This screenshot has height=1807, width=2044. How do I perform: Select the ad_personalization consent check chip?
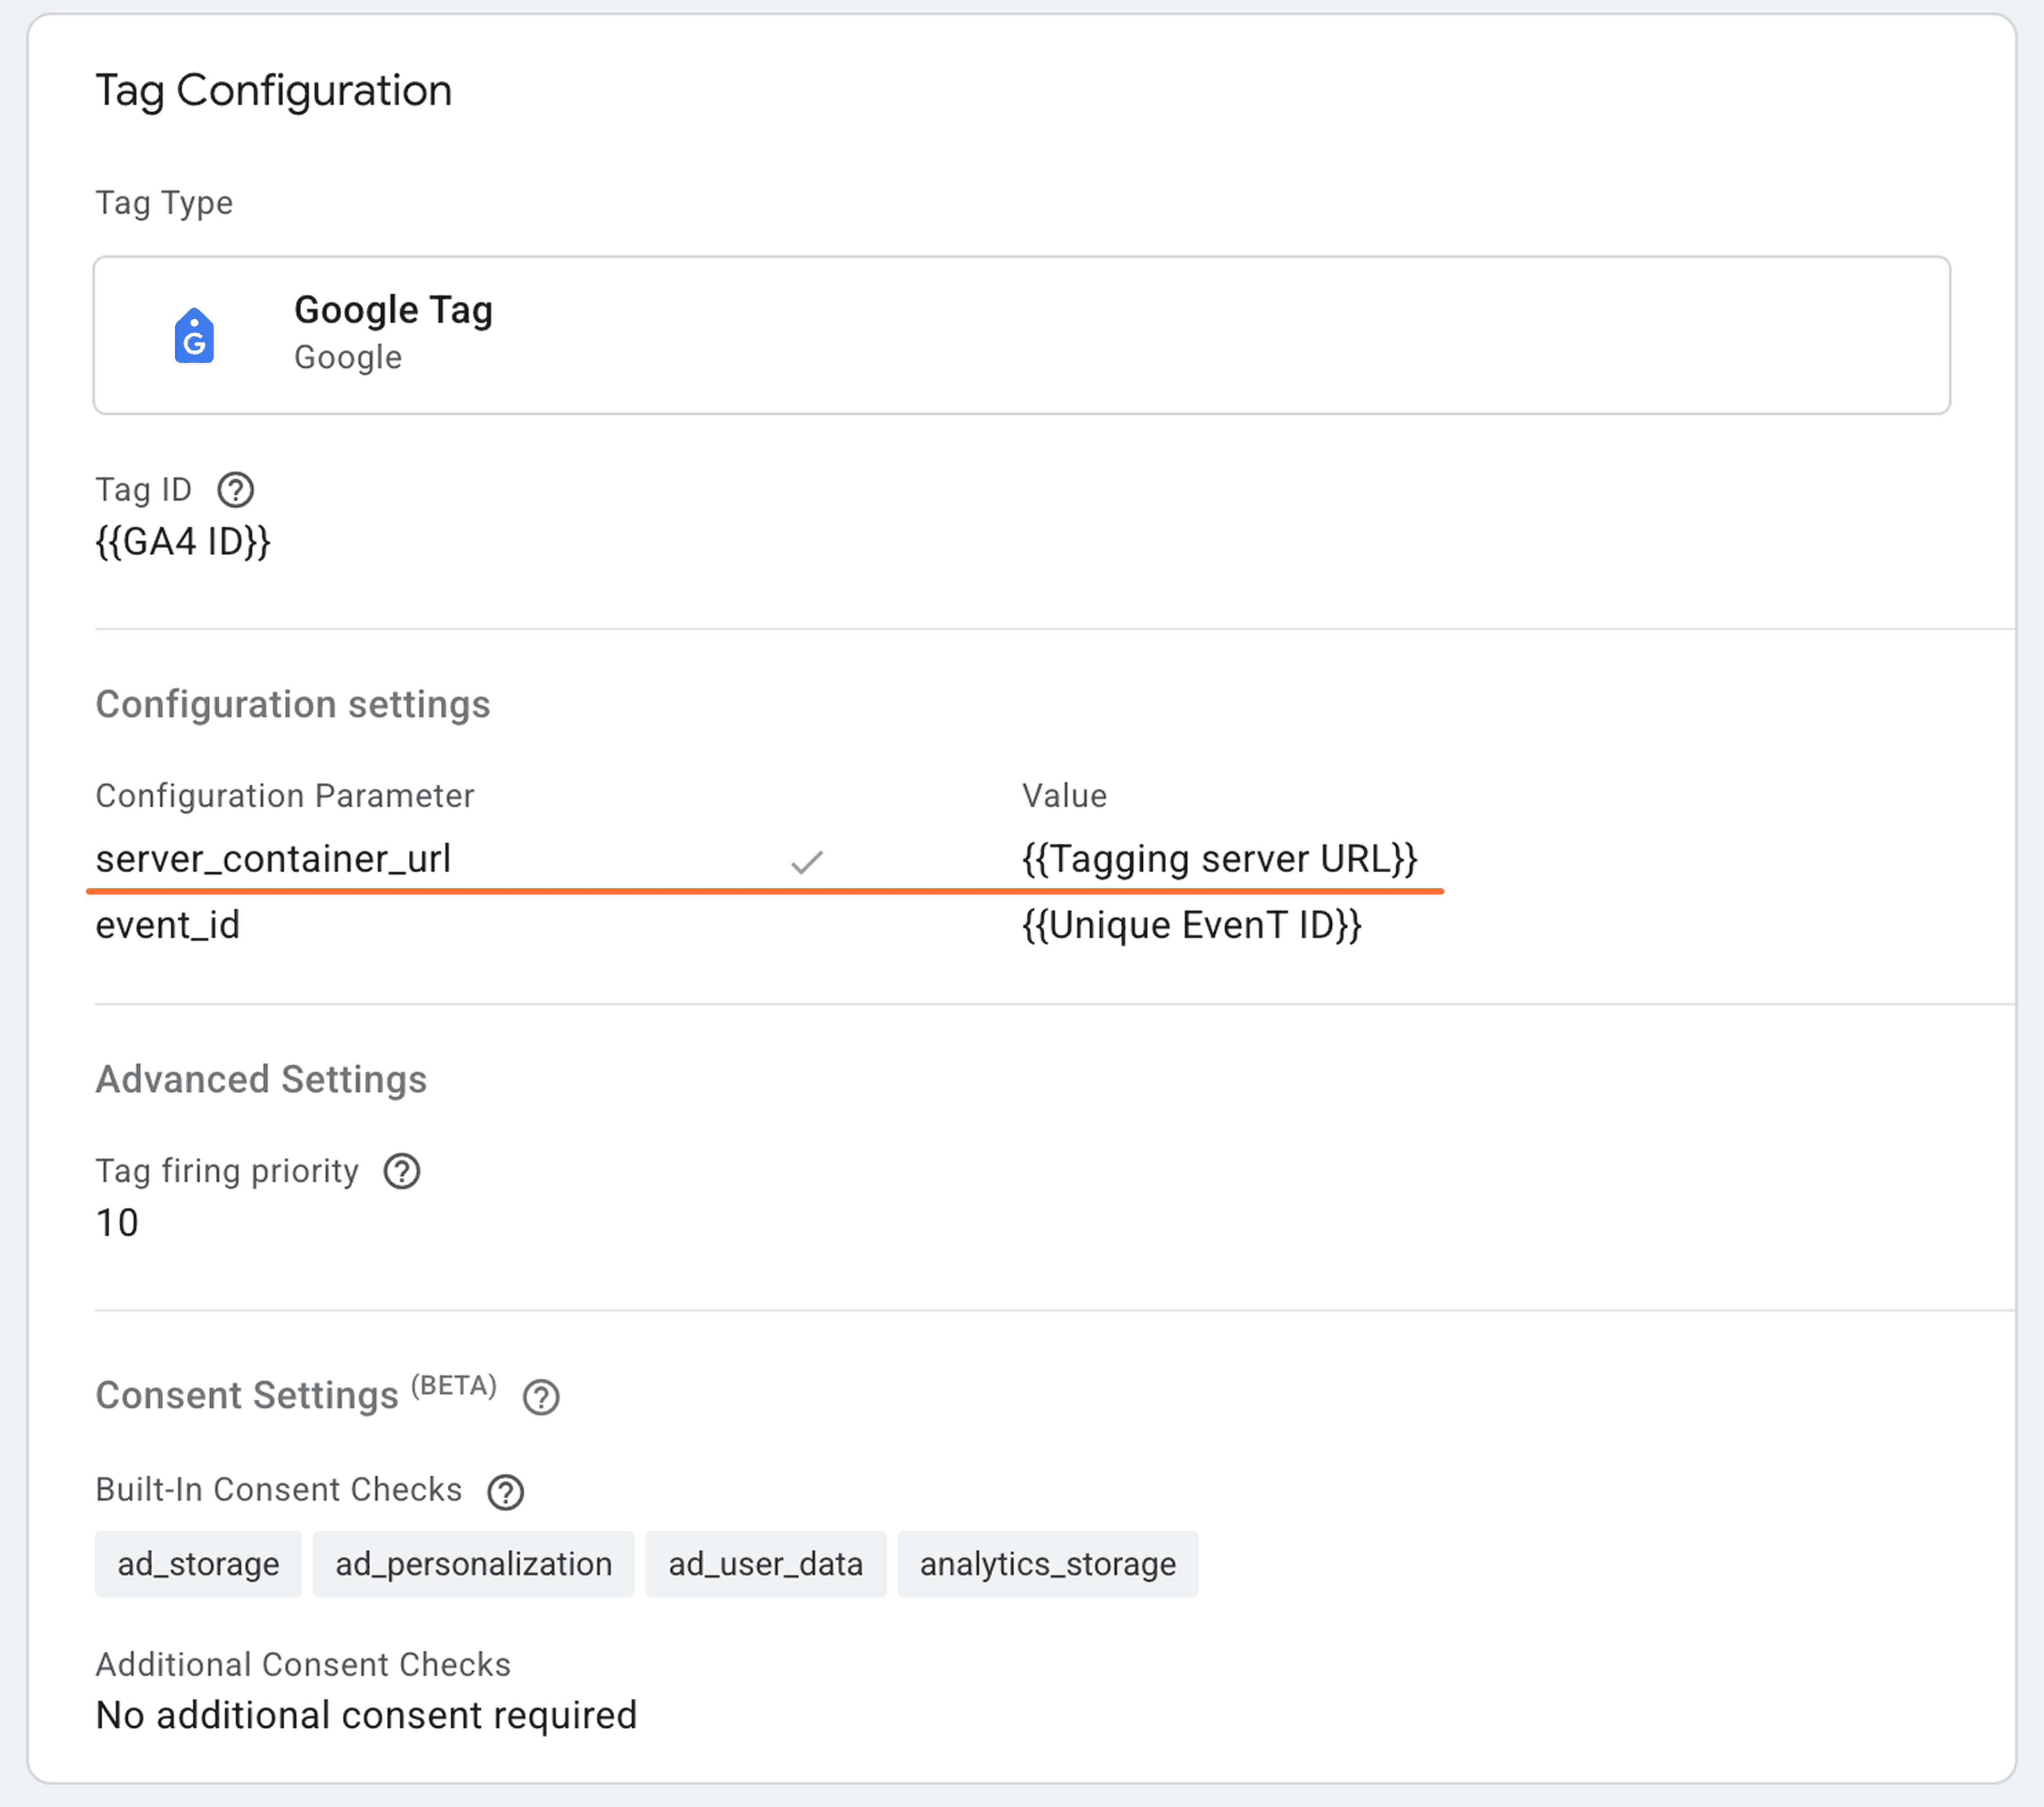(x=473, y=1564)
